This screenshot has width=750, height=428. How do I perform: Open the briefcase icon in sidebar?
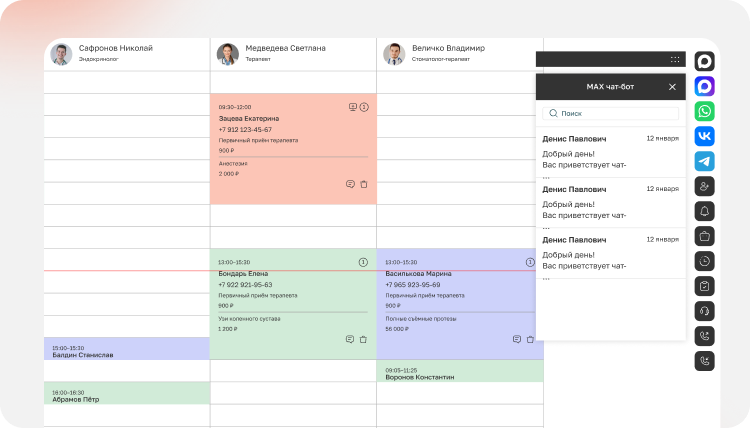[x=704, y=236]
